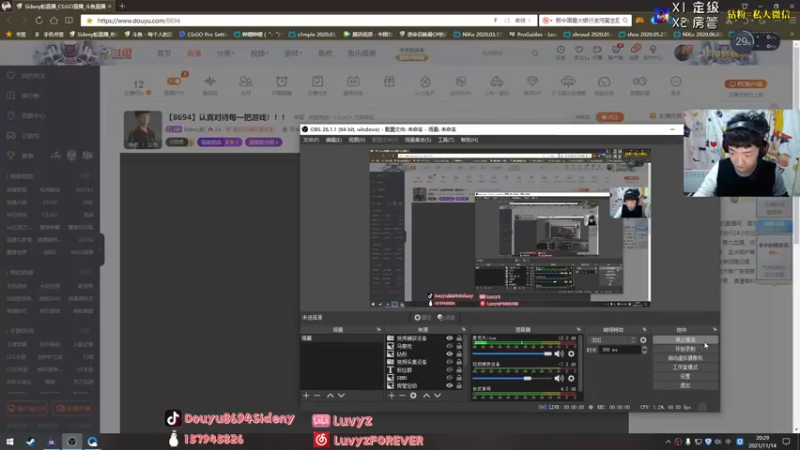Adjust the transition duration stepper arrows
Image resolution: width=800 pixels, height=450 pixels.
coord(644,350)
